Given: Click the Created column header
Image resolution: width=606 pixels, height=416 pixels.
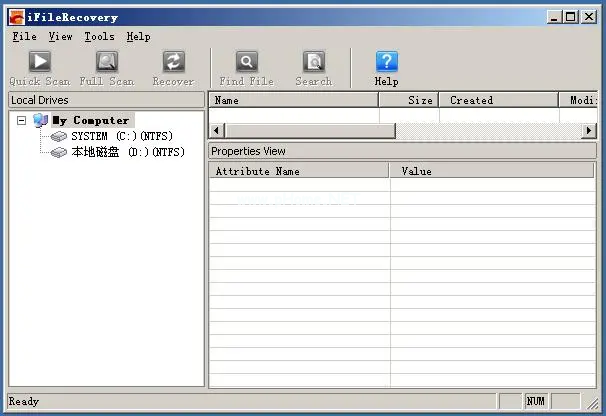Looking at the screenshot, I should [x=497, y=100].
